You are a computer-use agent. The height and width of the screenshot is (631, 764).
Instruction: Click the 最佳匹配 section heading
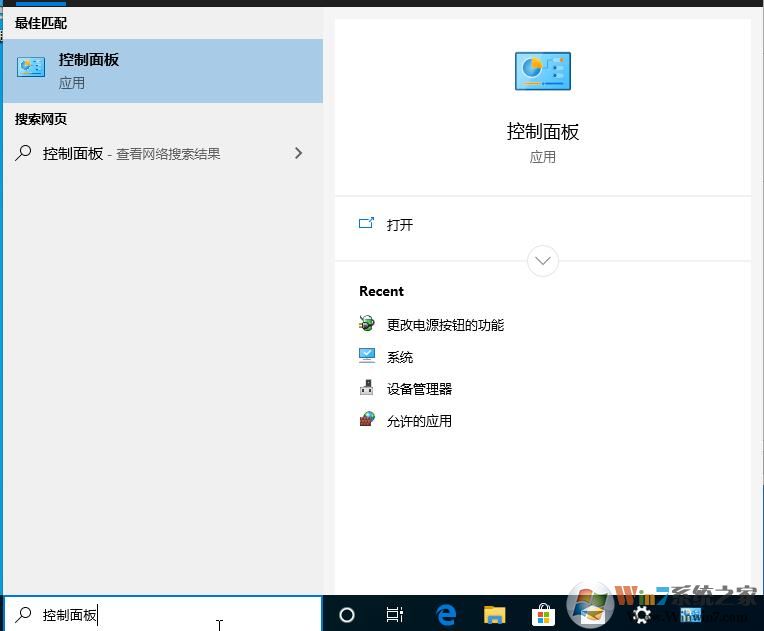pyautogui.click(x=40, y=23)
